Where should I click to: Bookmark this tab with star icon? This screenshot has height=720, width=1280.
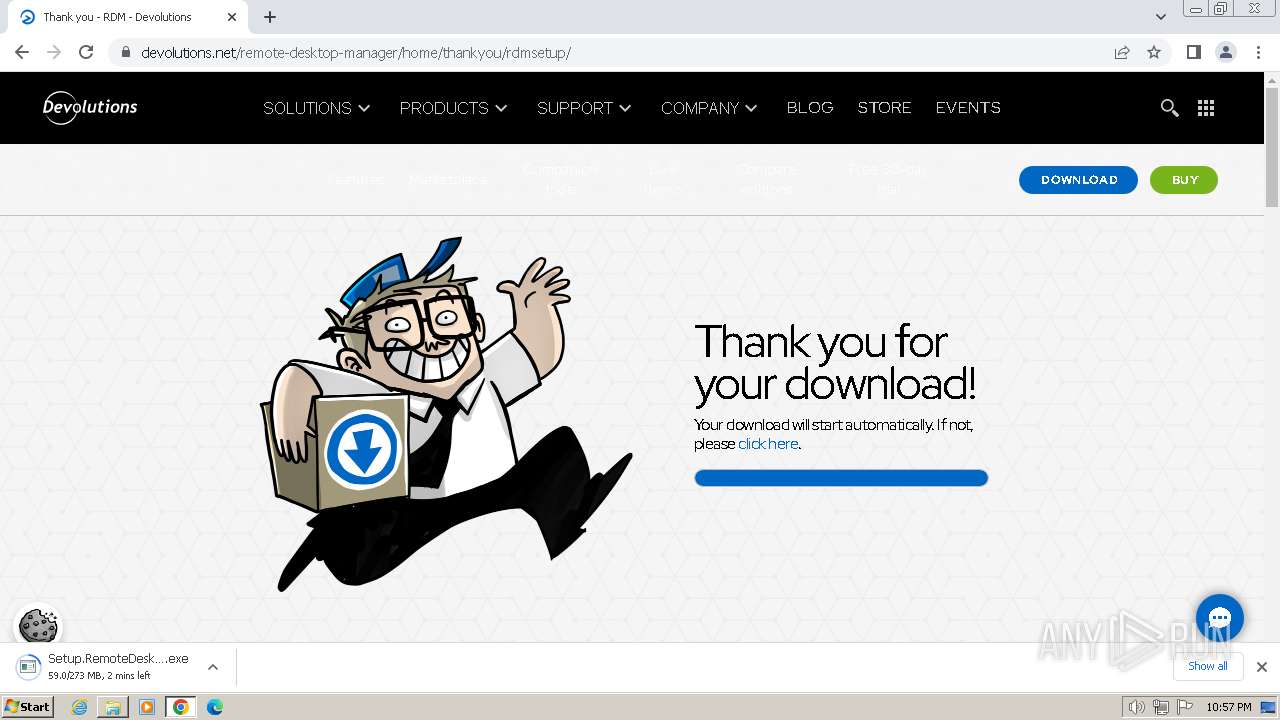1154,52
